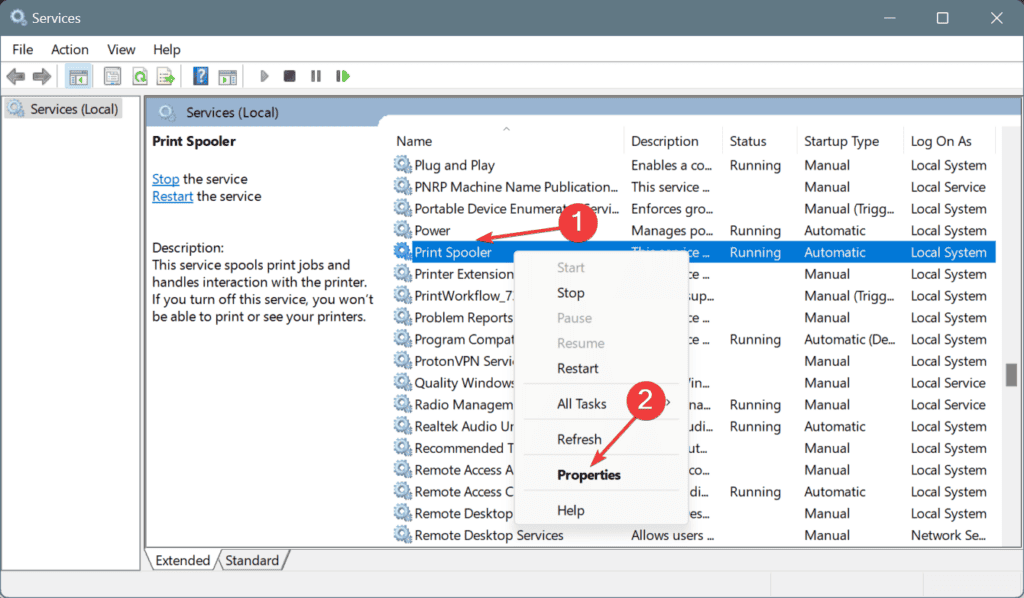Maximize the Services window
The height and width of the screenshot is (598, 1024).
pos(942,18)
